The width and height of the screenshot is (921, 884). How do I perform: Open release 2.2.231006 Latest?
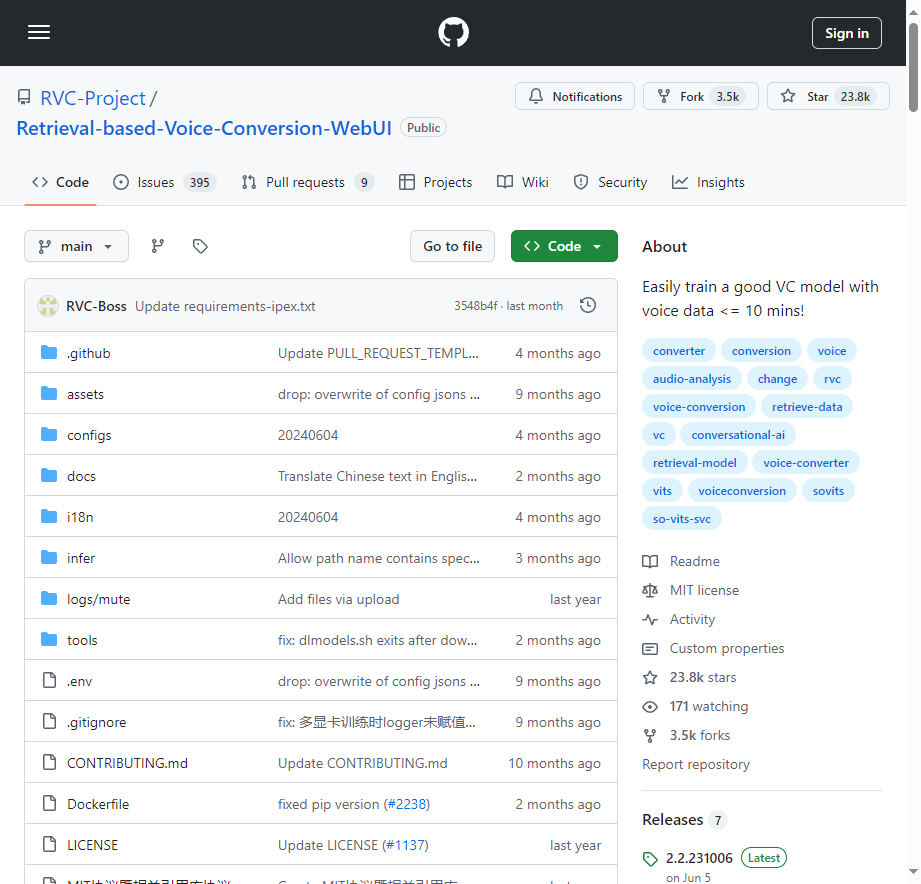(x=715, y=858)
